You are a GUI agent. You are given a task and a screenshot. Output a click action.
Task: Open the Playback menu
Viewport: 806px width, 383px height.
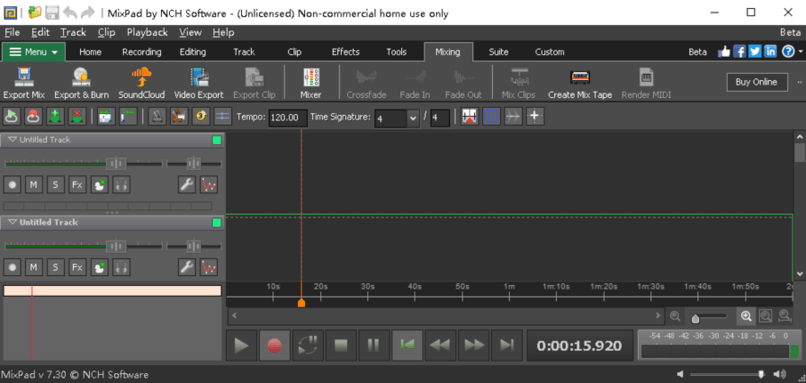point(147,32)
